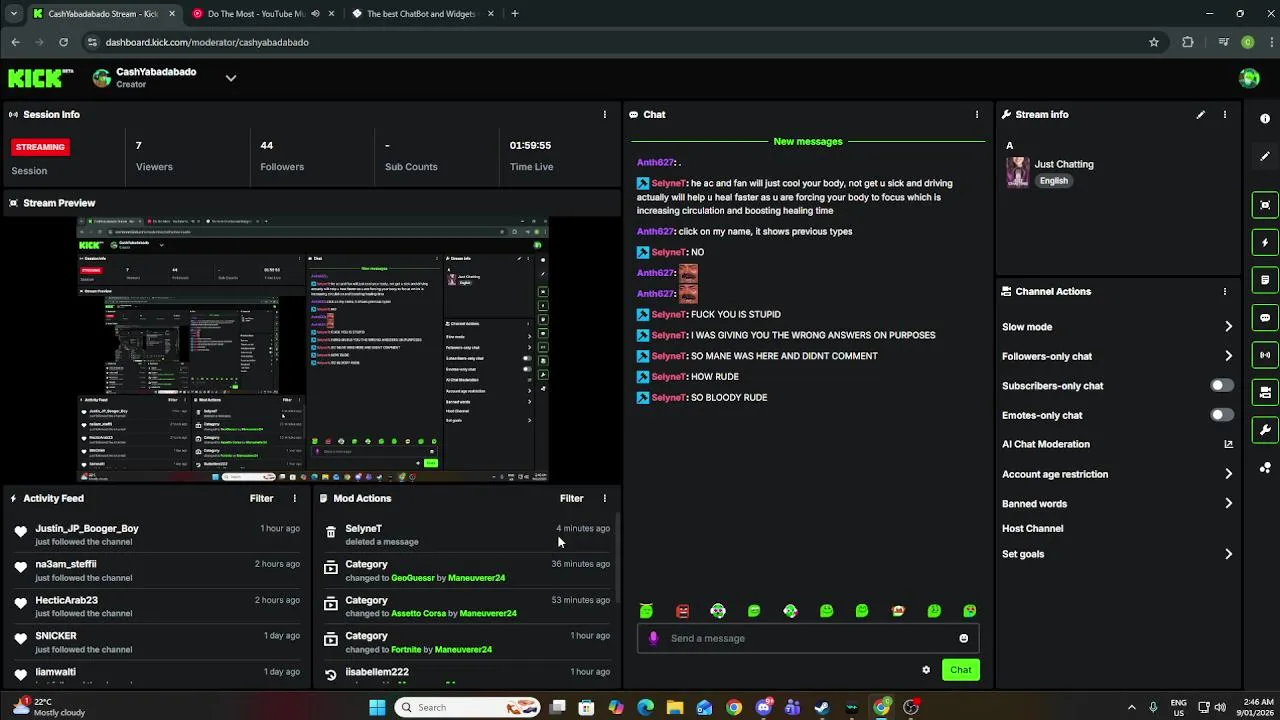Click Just Chatting category thumbnail
Viewport: 1280px width, 720px height.
[1018, 172]
